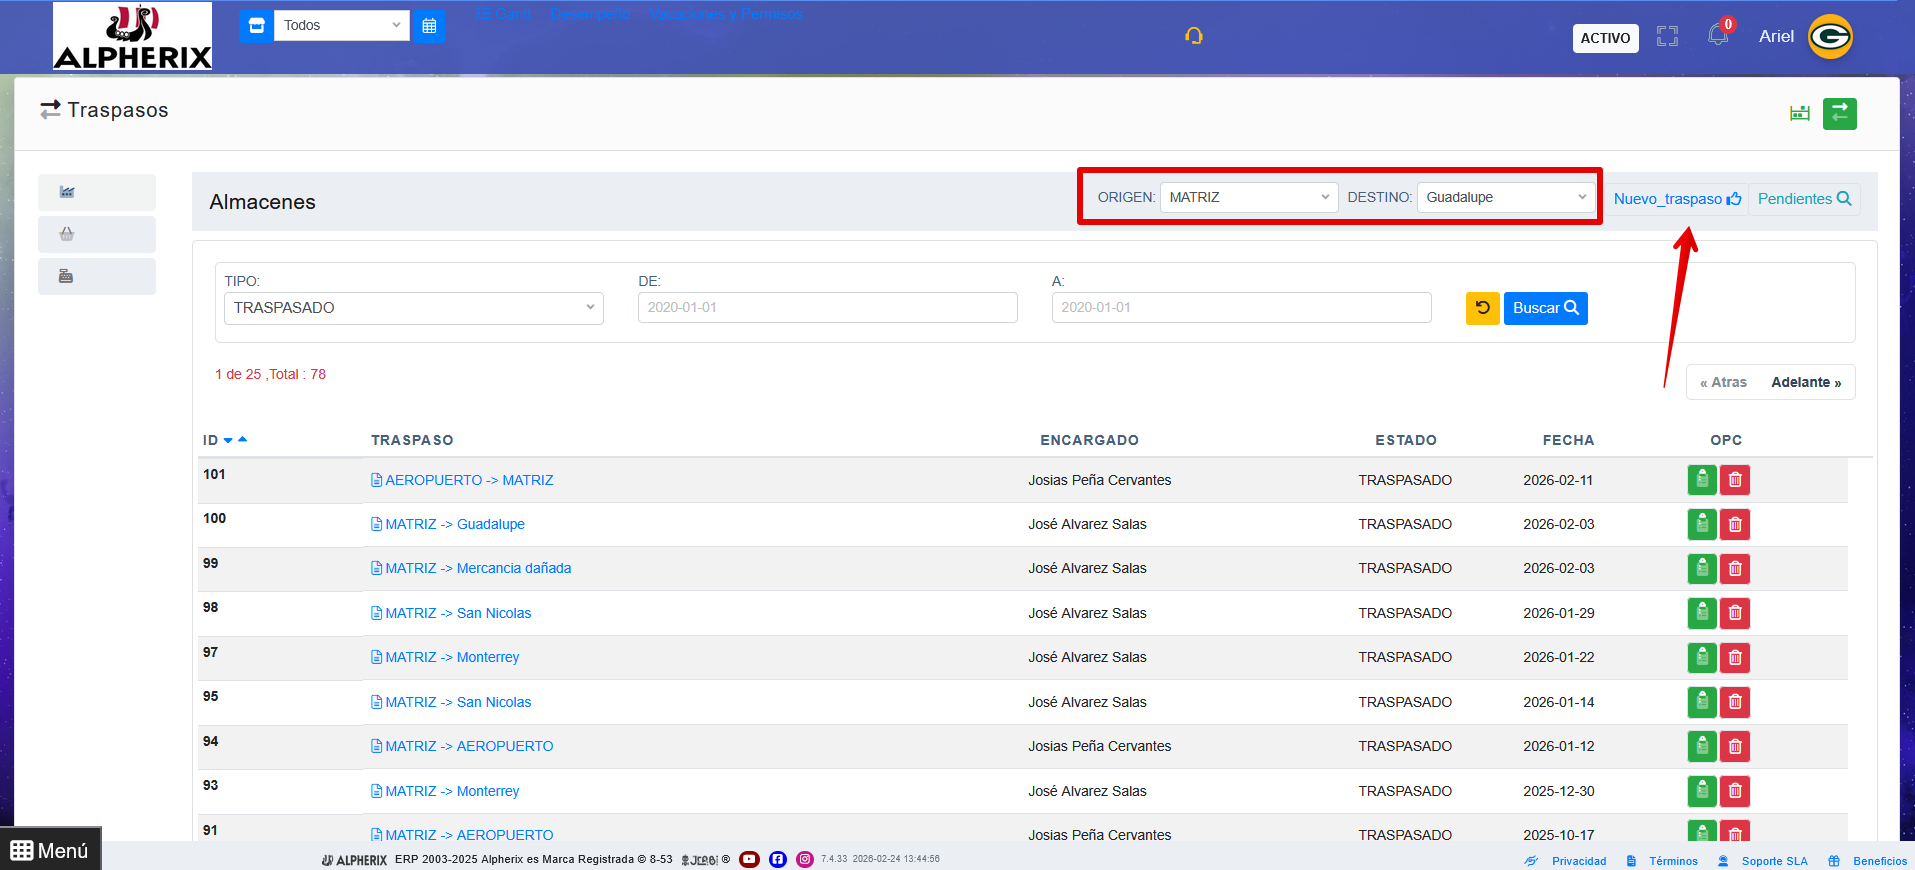Toggle the ACTIVO status button

pyautogui.click(x=1605, y=38)
